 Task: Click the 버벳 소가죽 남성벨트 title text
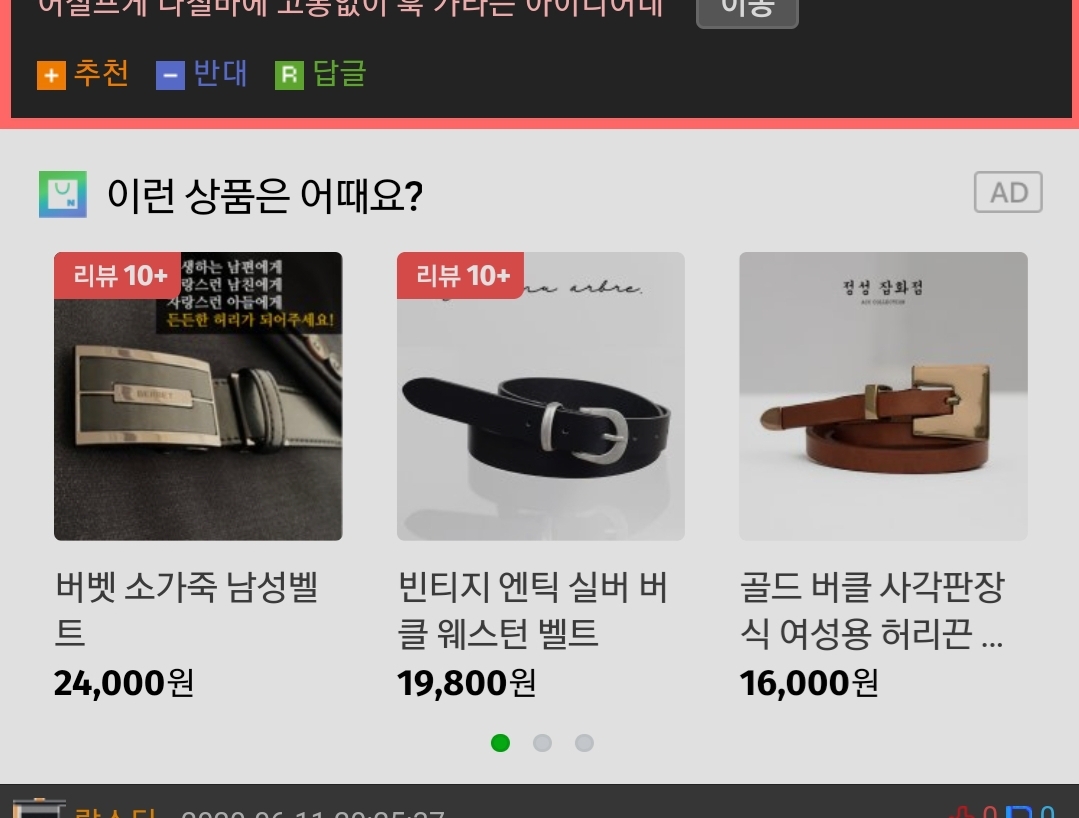[x=186, y=610]
